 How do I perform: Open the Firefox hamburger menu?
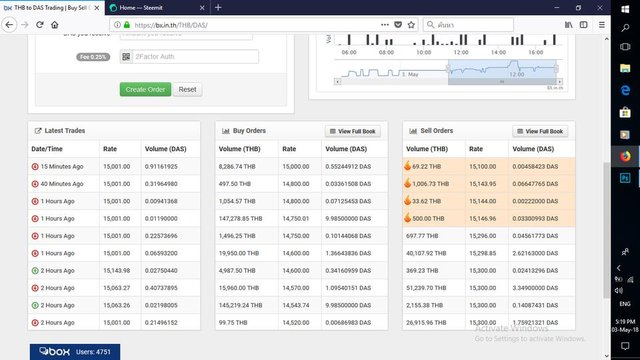602,25
